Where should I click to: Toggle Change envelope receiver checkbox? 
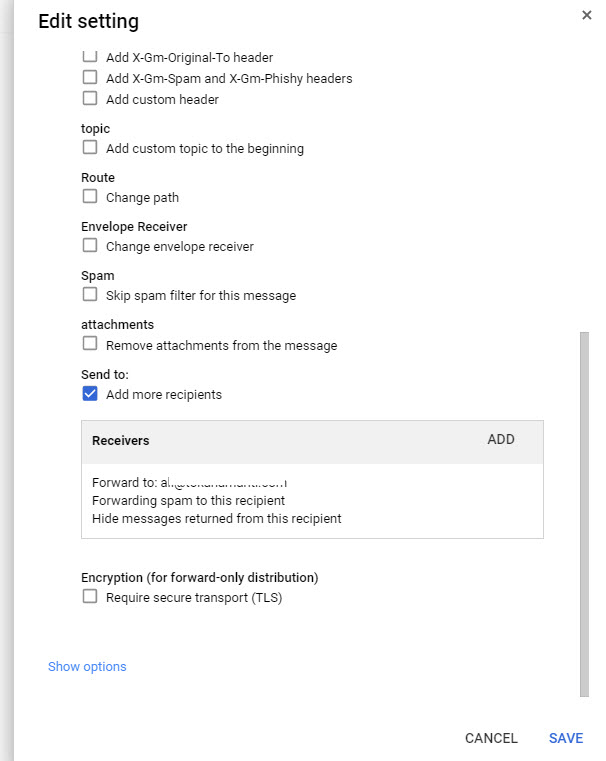90,245
